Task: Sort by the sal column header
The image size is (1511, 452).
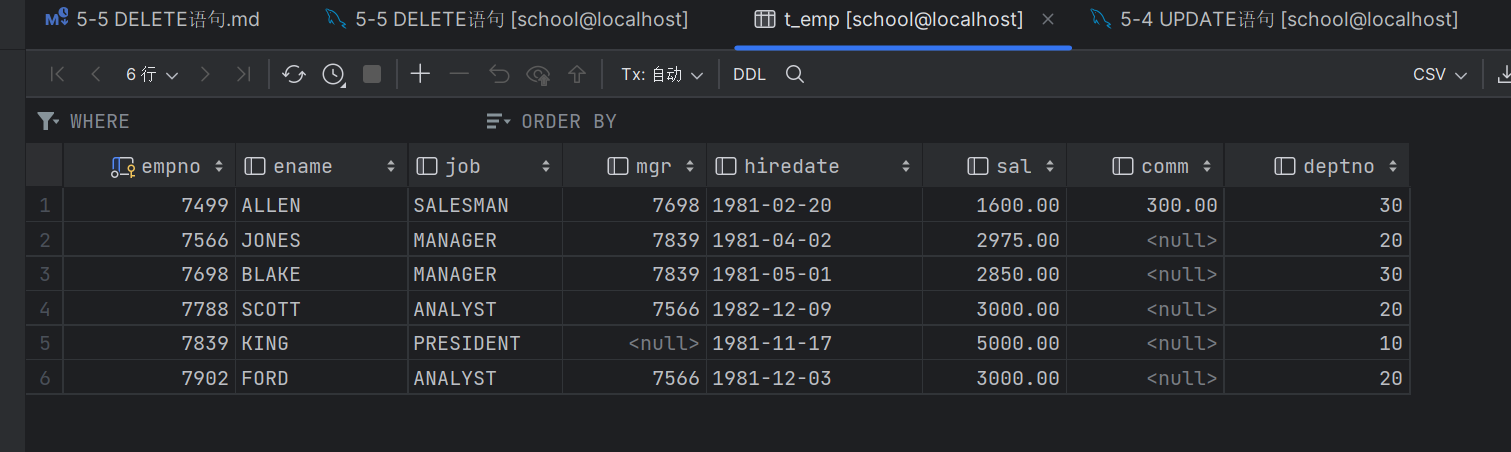Action: (1013, 166)
